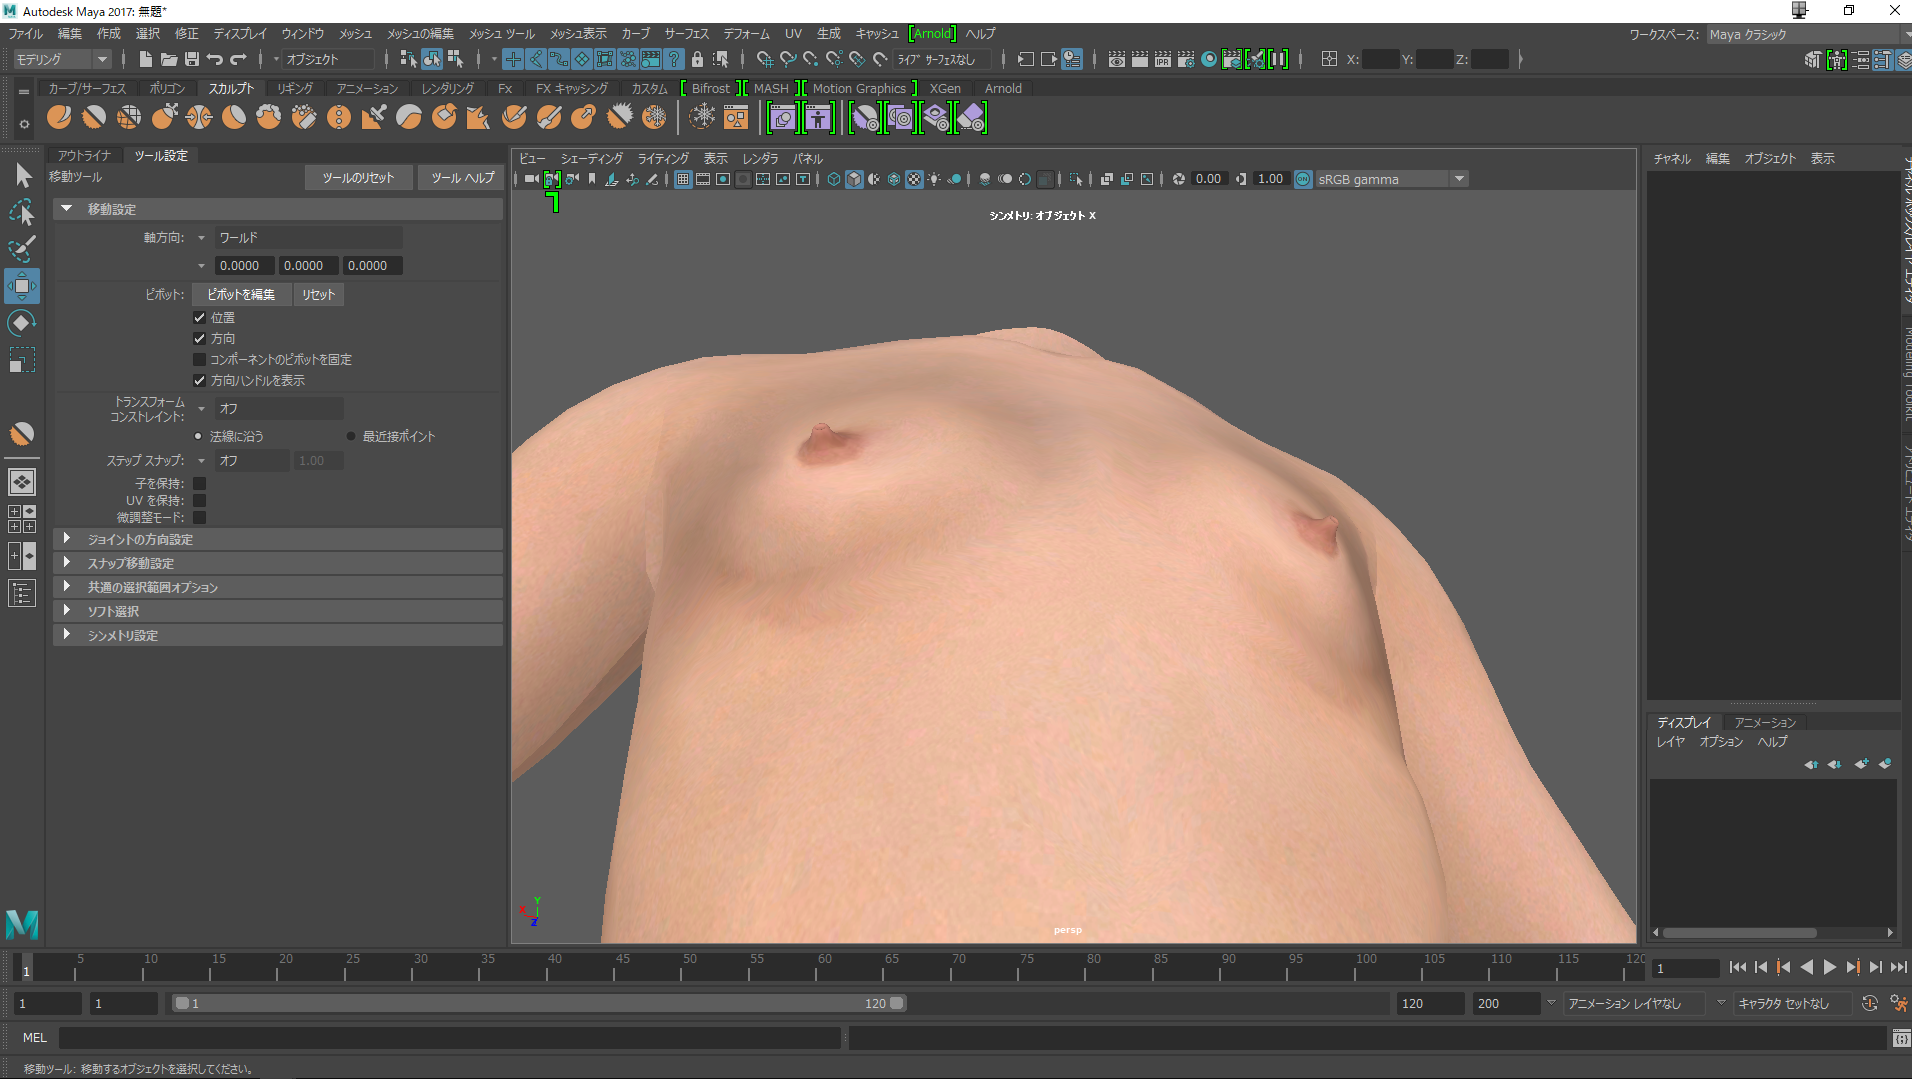Screen dimensions: 1912x1079
Task: Select the arrow Select tool in toolbox
Action: click(22, 176)
